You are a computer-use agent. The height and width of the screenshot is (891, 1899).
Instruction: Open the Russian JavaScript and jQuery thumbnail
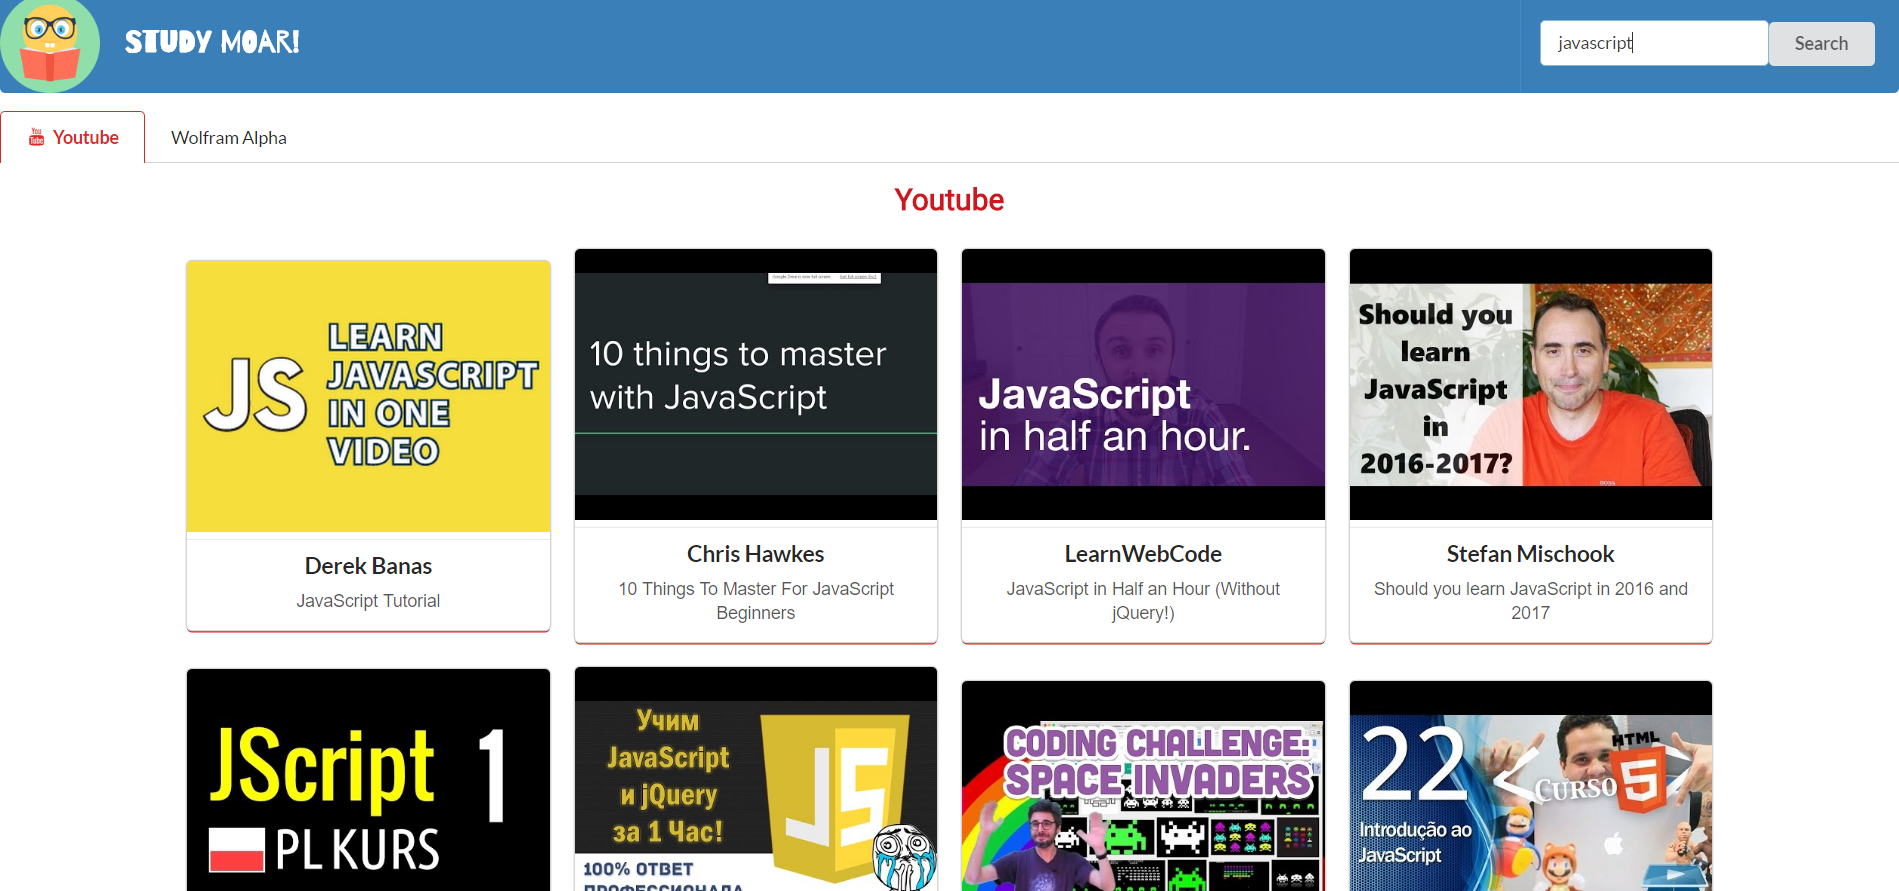756,779
